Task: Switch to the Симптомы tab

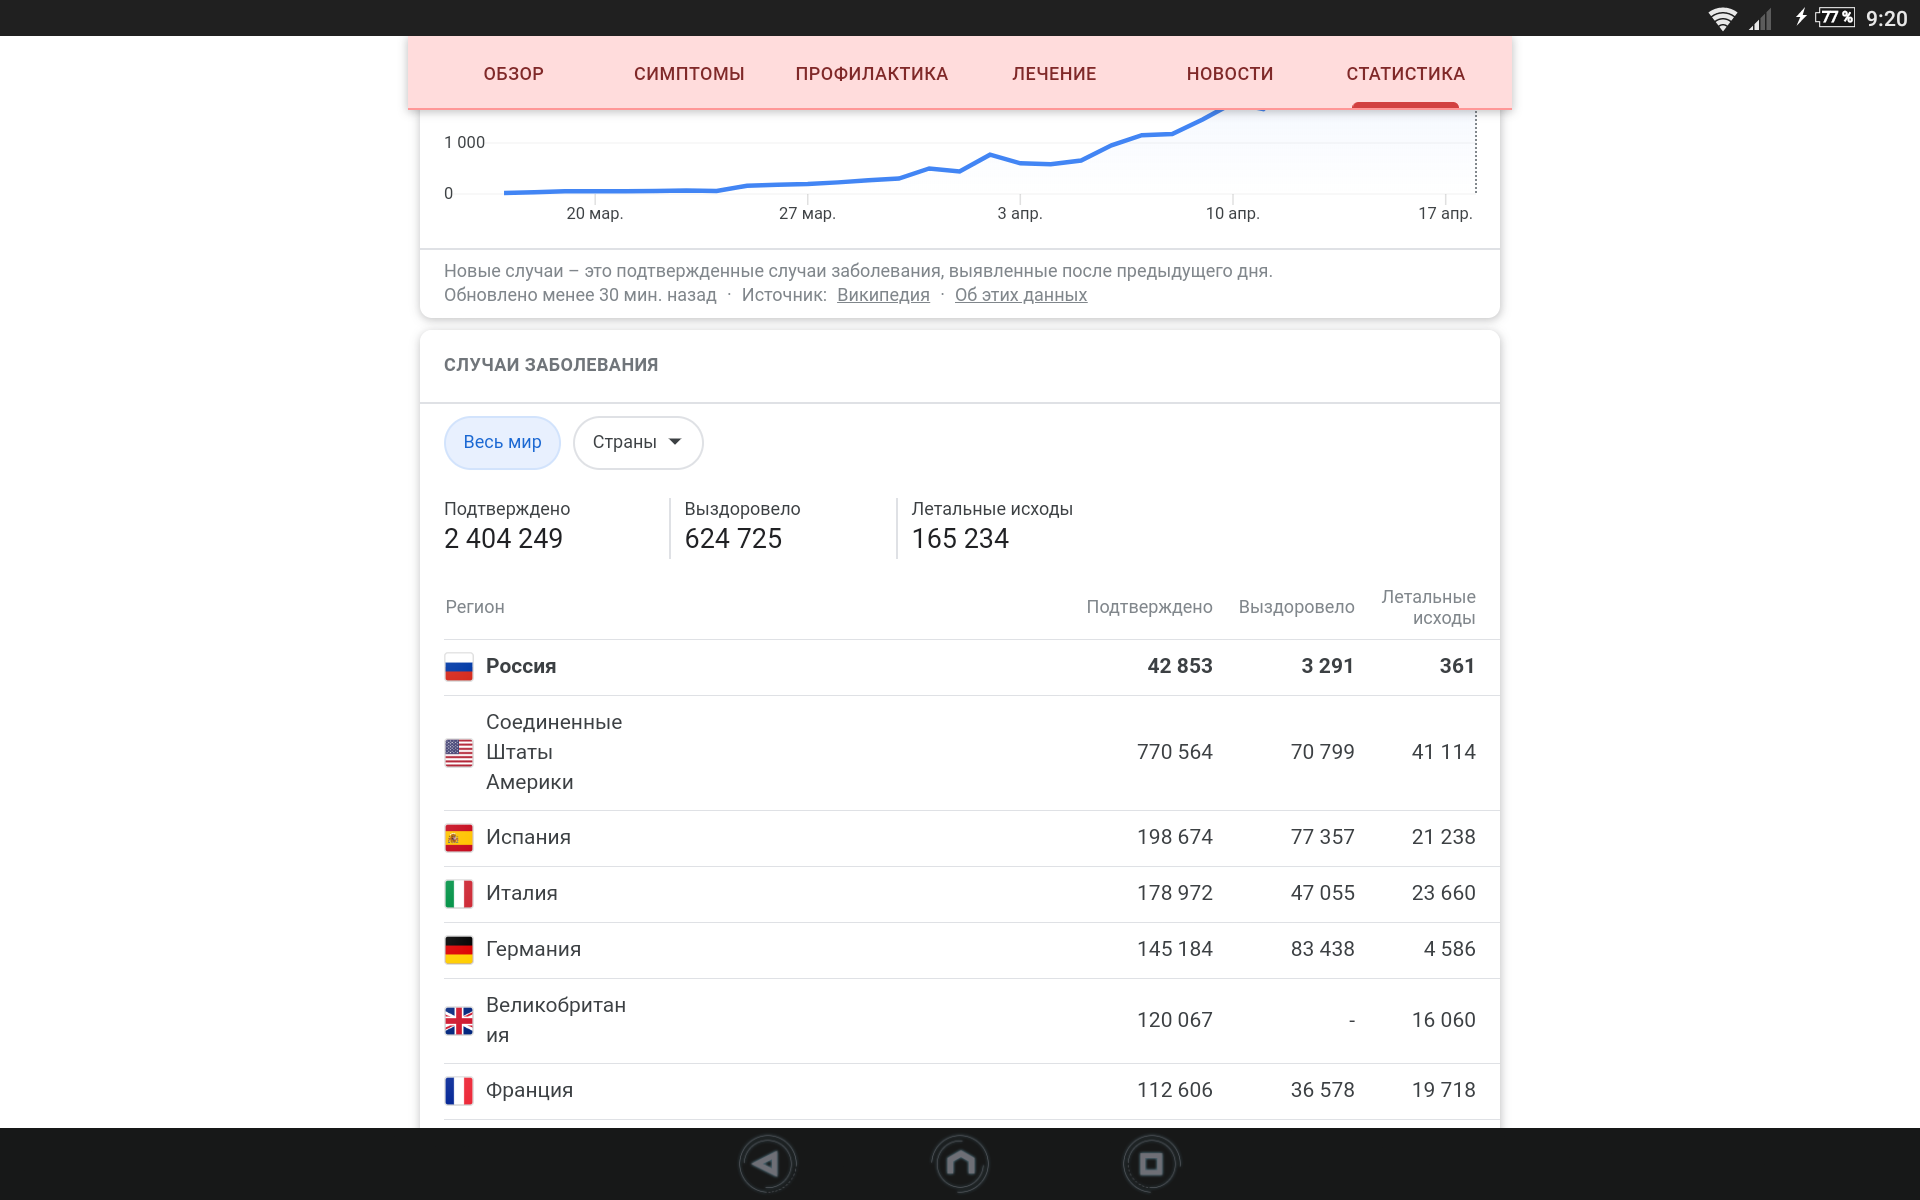Action: (x=689, y=74)
